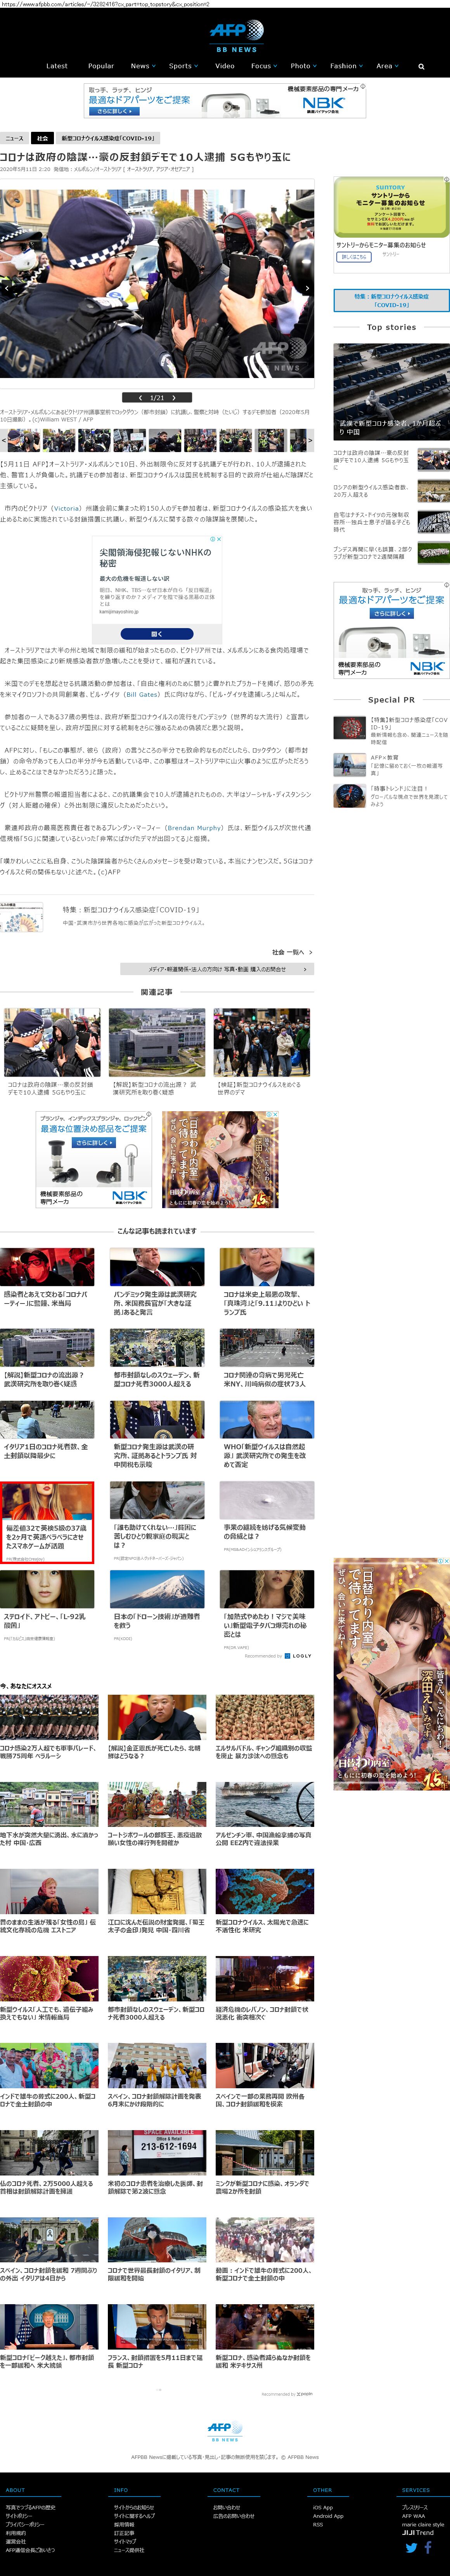This screenshot has height=2576, width=450.
Task: Click the Android App footer link
Action: [328, 2516]
